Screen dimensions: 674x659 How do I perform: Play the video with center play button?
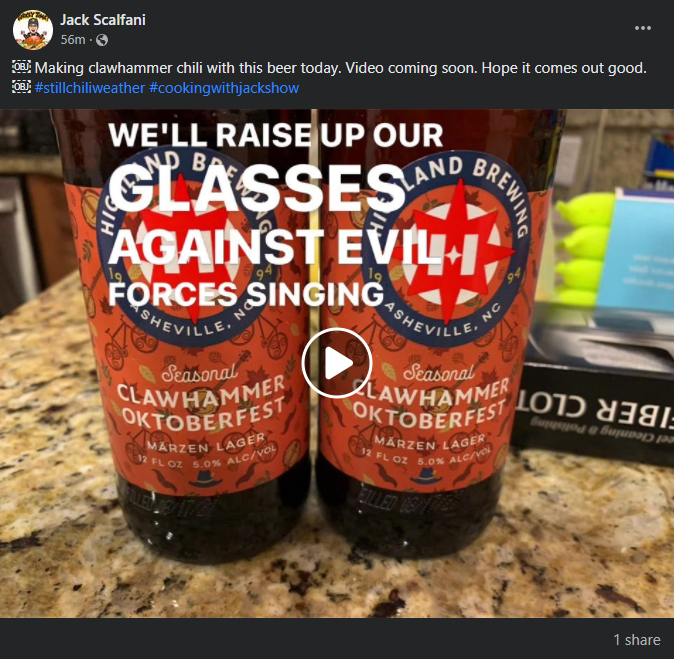pos(337,363)
